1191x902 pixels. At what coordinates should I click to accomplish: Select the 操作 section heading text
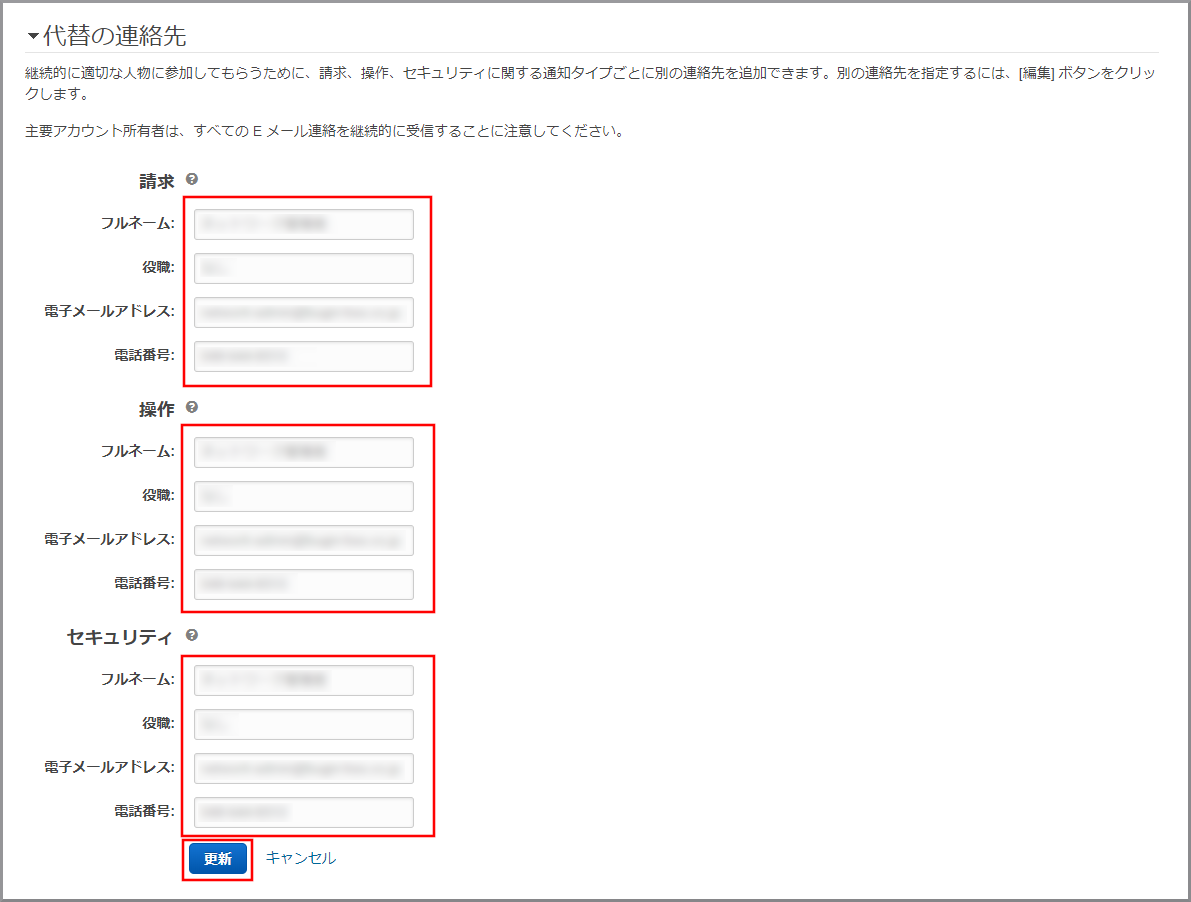coord(156,409)
